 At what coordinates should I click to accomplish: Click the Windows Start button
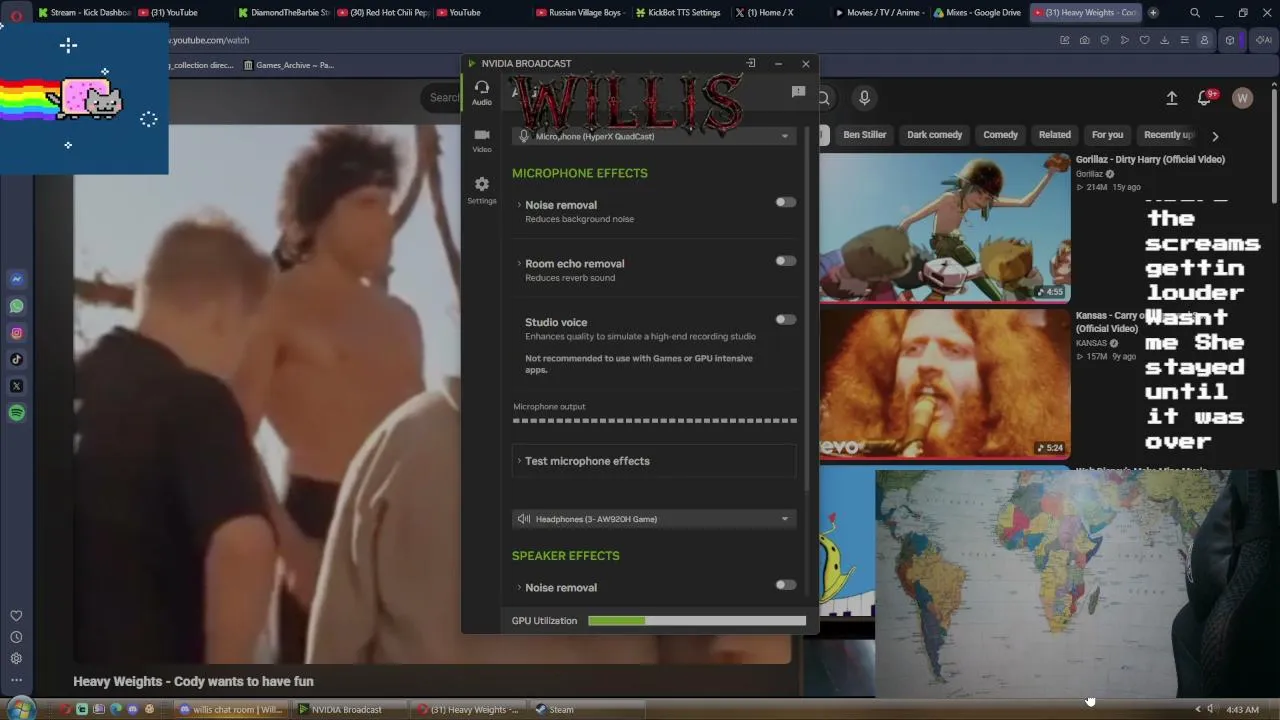(20, 709)
